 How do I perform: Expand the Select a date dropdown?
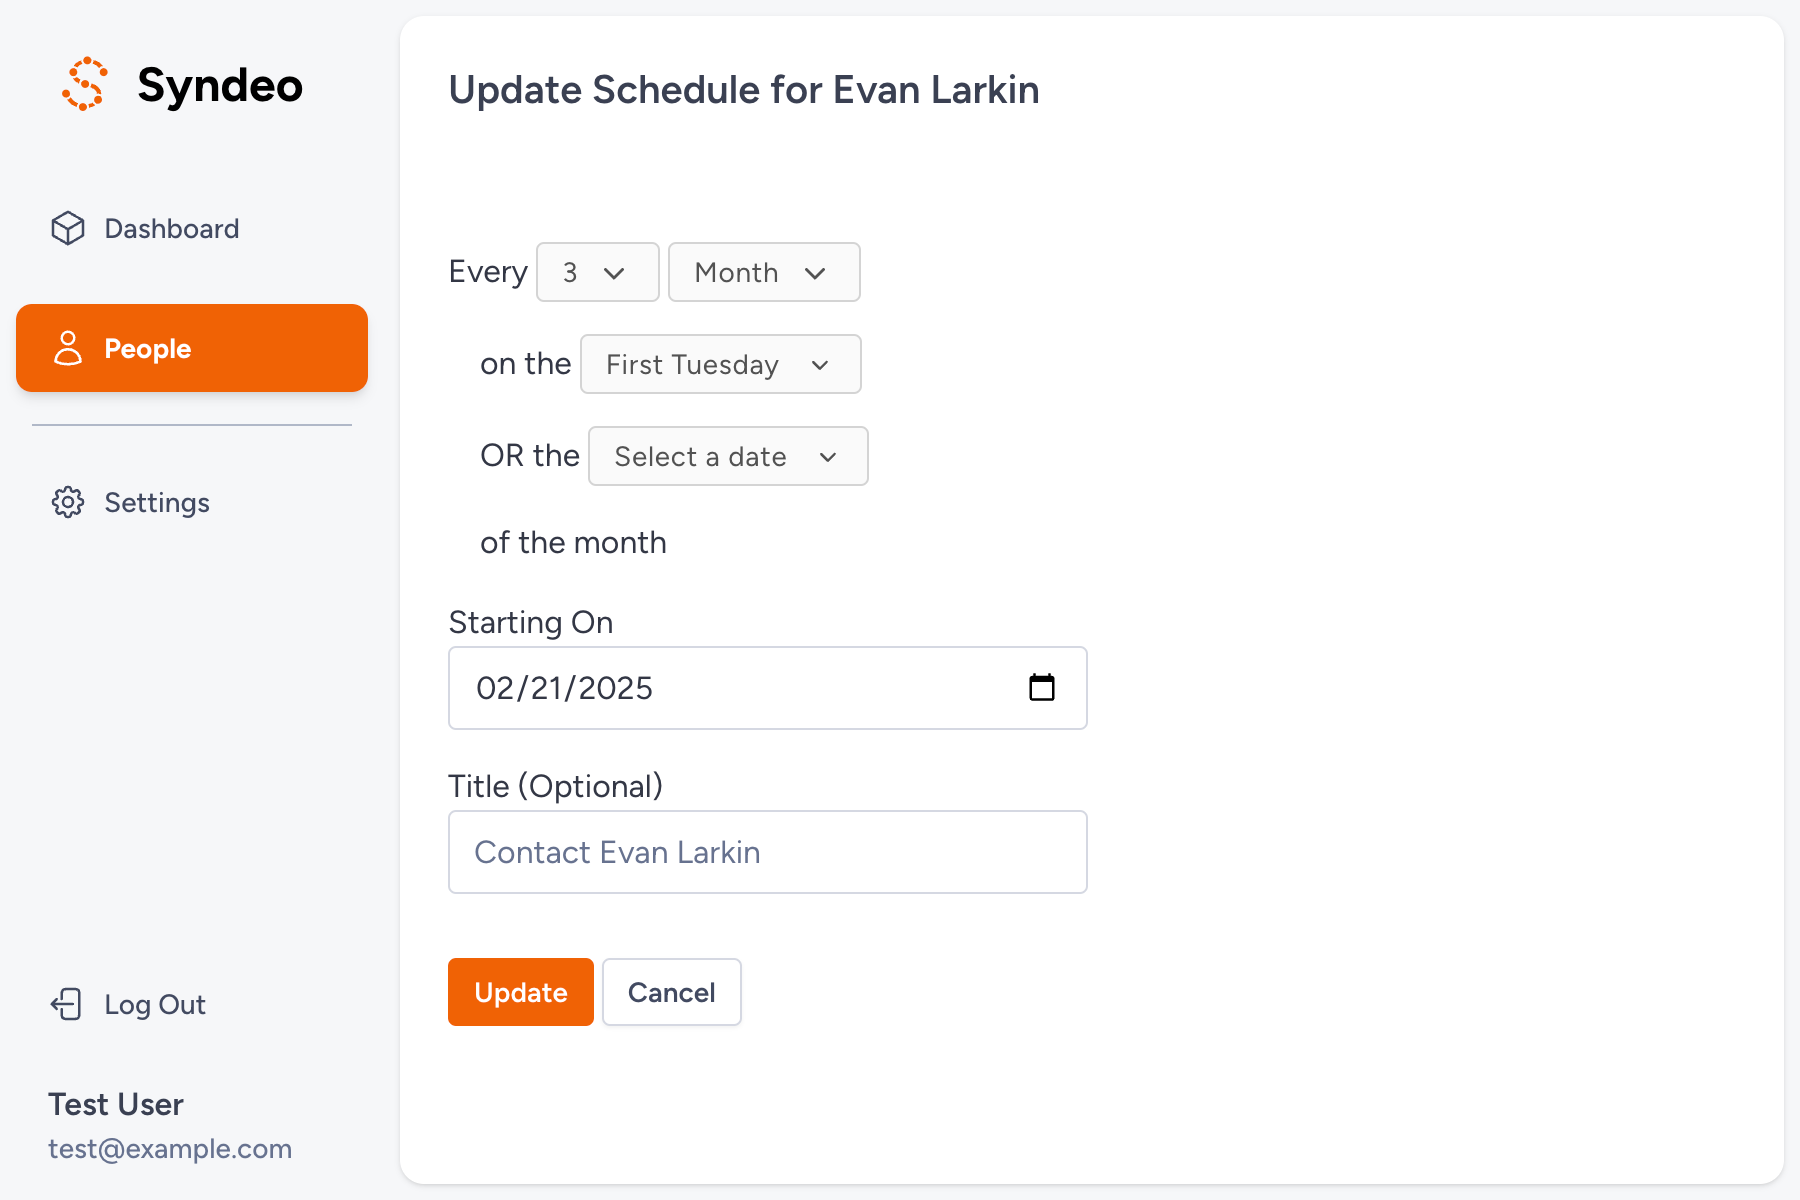pos(727,456)
